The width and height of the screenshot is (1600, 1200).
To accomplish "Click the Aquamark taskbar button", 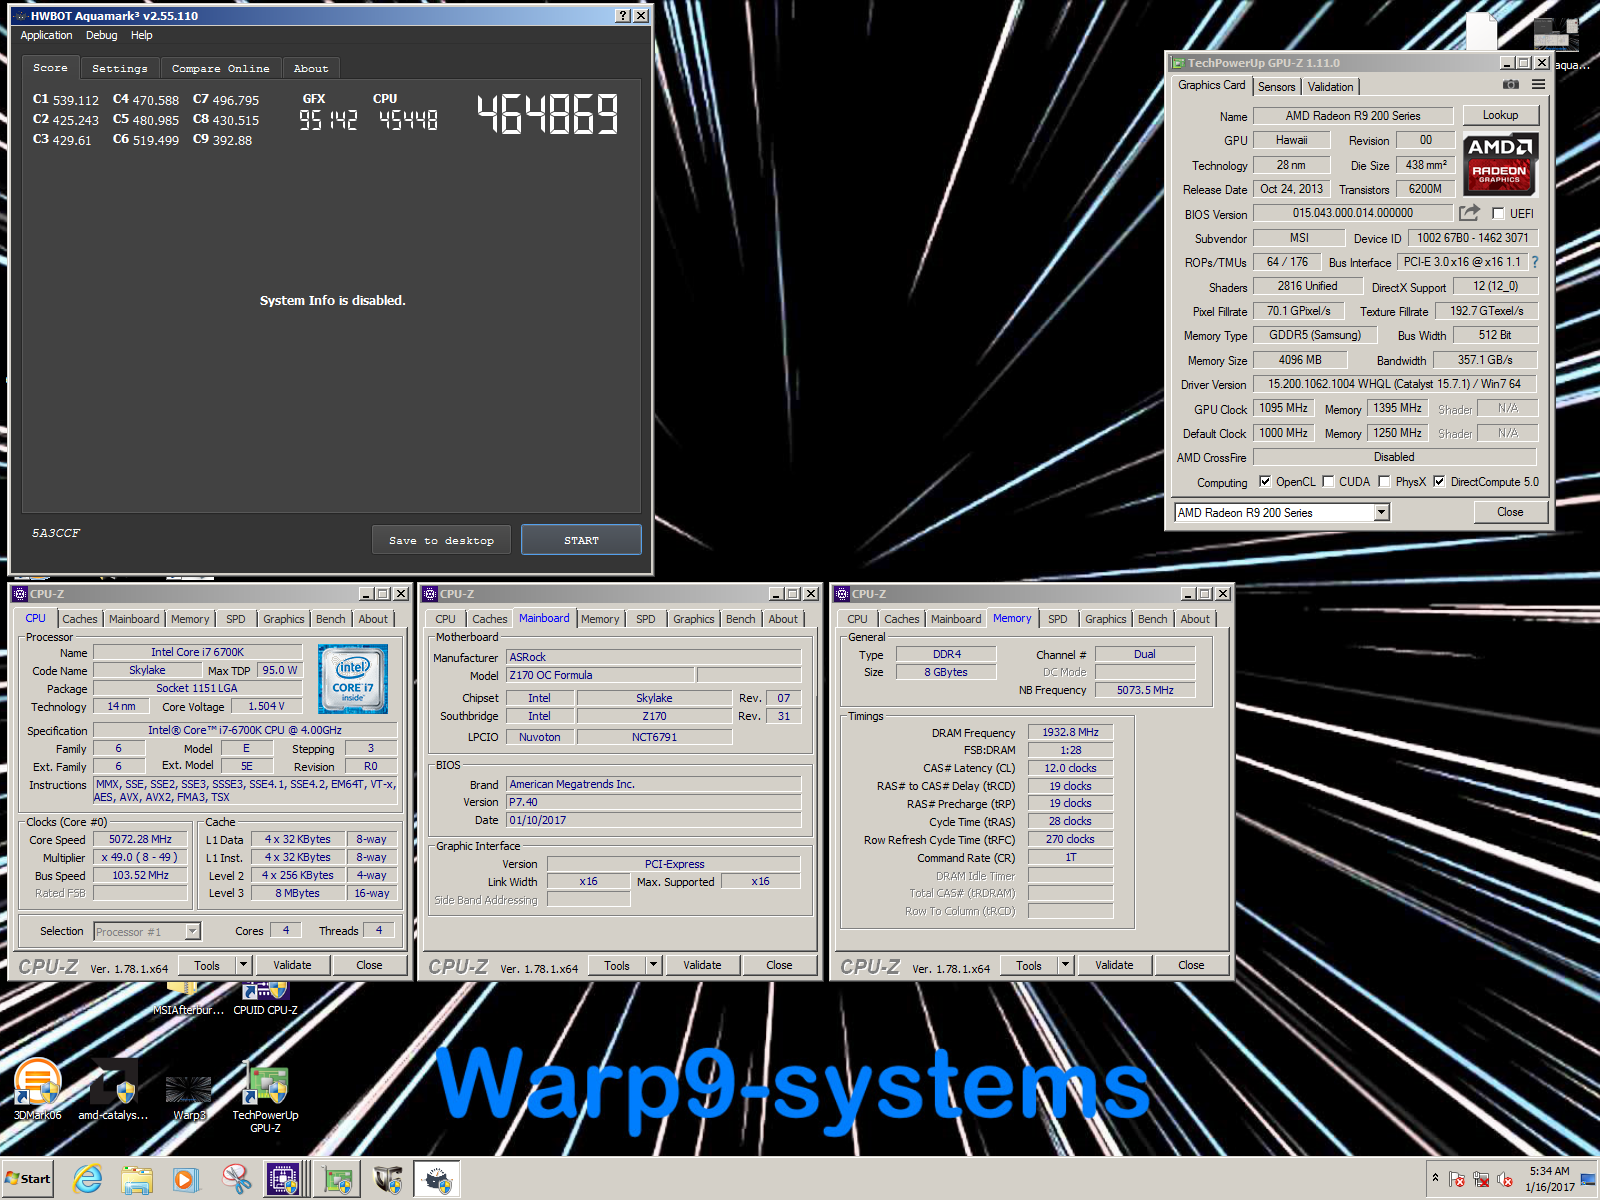I will coord(437,1180).
